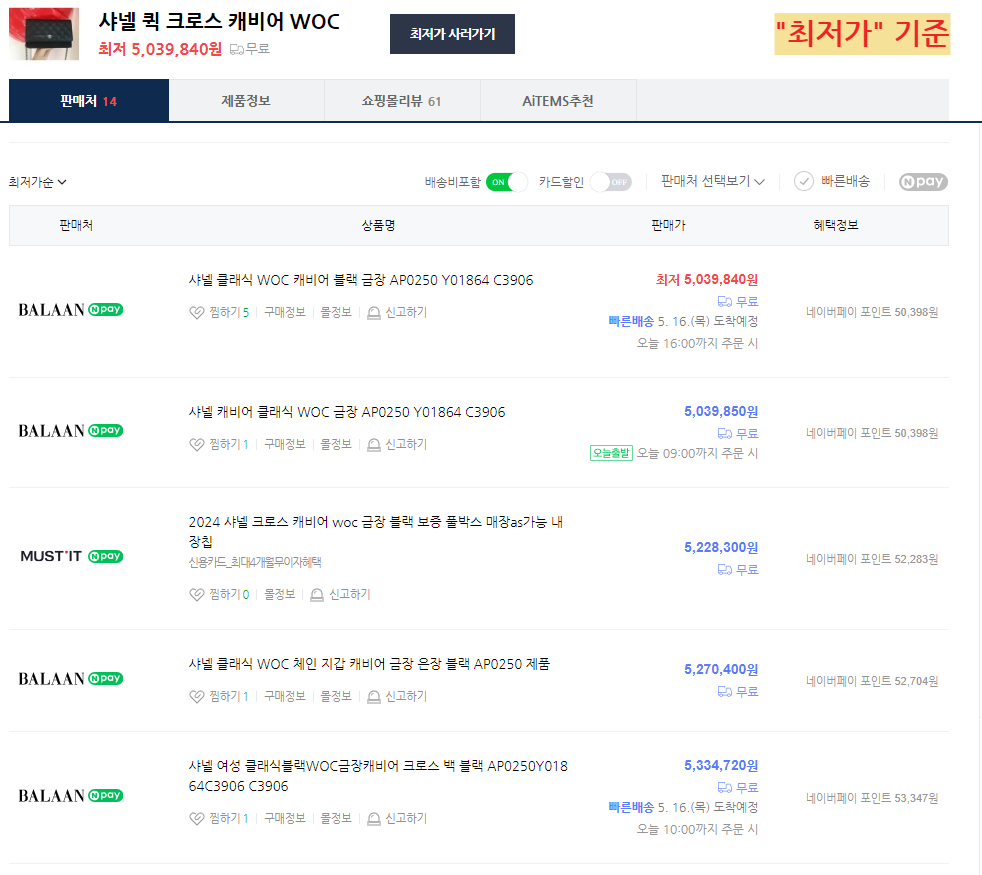Image resolution: width=982 pixels, height=875 pixels.
Task: Open 2024 샤넬 크로스 캐비어 woc product link
Action: pyautogui.click(x=376, y=532)
